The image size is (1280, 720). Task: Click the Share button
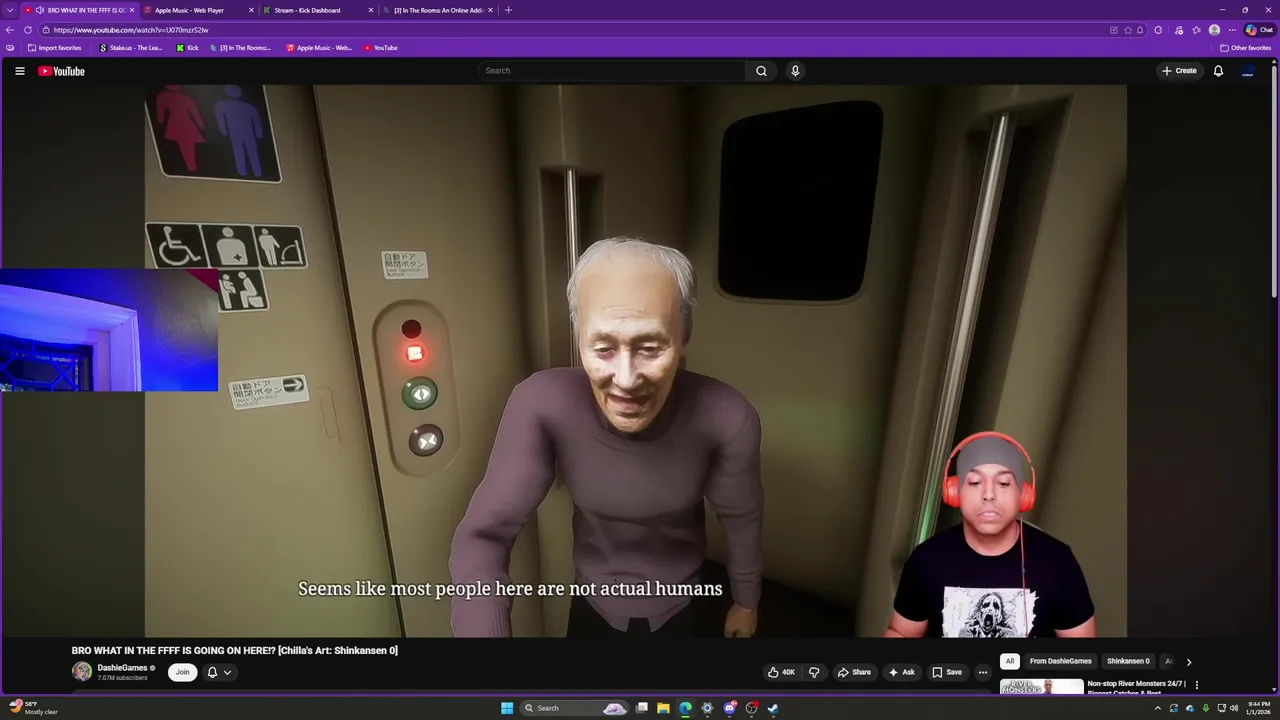coord(854,672)
